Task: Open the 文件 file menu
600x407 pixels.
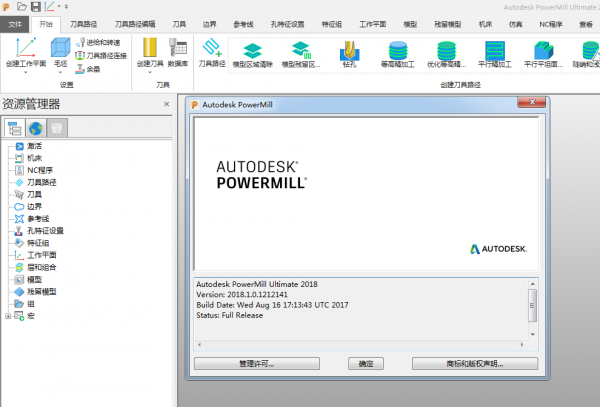Action: click(x=15, y=22)
